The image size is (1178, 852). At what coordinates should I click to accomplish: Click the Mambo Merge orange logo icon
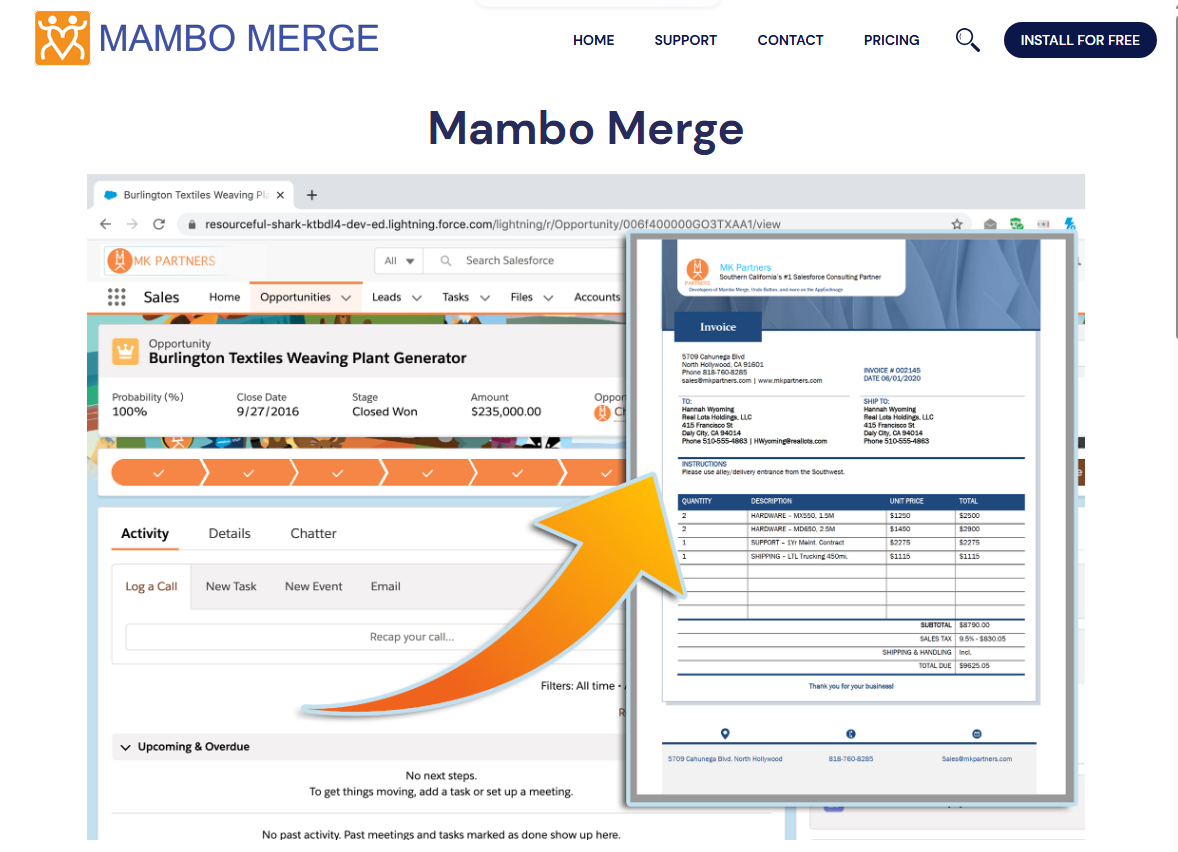tap(62, 38)
